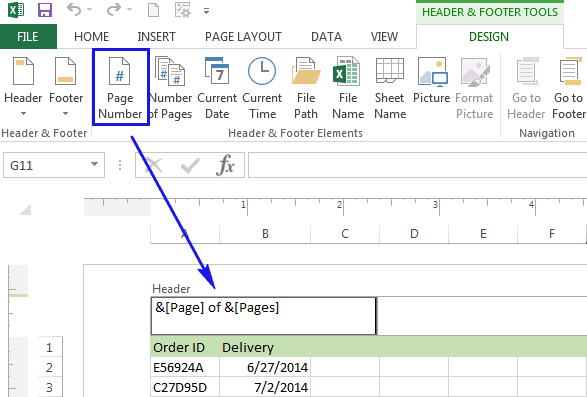587x397 pixels.
Task: Click the Order ID cell
Action: (185, 347)
